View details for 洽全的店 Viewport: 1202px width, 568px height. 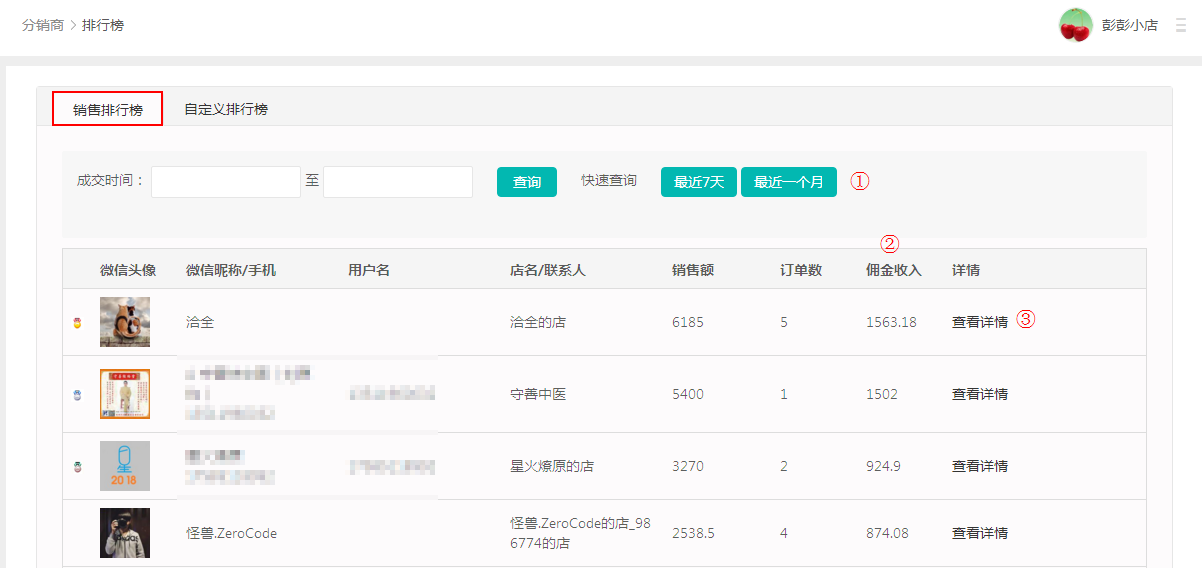pos(979,322)
